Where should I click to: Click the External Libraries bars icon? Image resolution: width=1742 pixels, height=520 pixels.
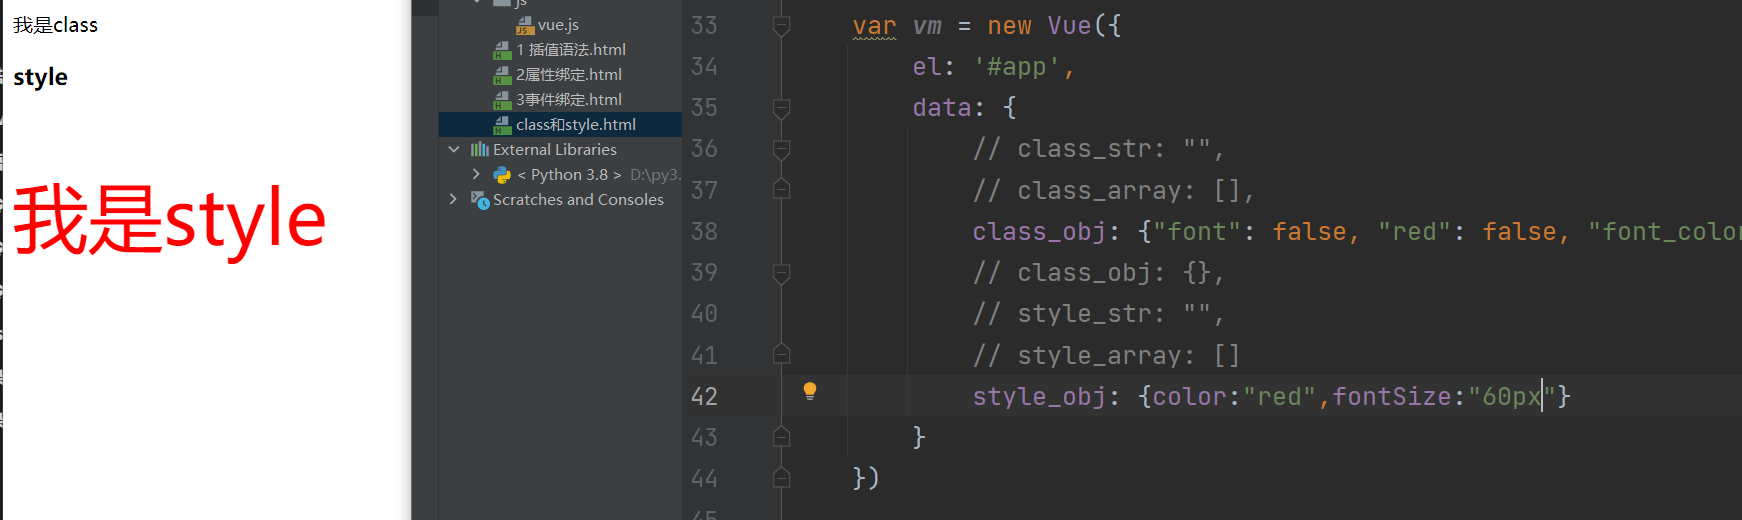(x=480, y=149)
